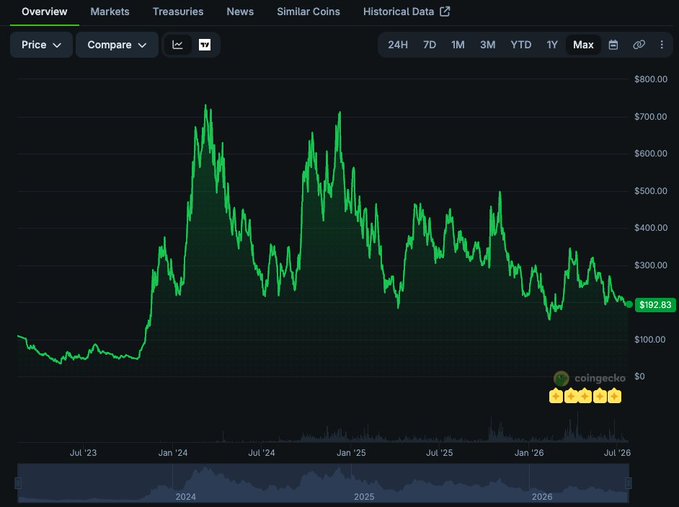Select the 1M time range
Viewport: 679px width, 507px height.
click(x=458, y=45)
